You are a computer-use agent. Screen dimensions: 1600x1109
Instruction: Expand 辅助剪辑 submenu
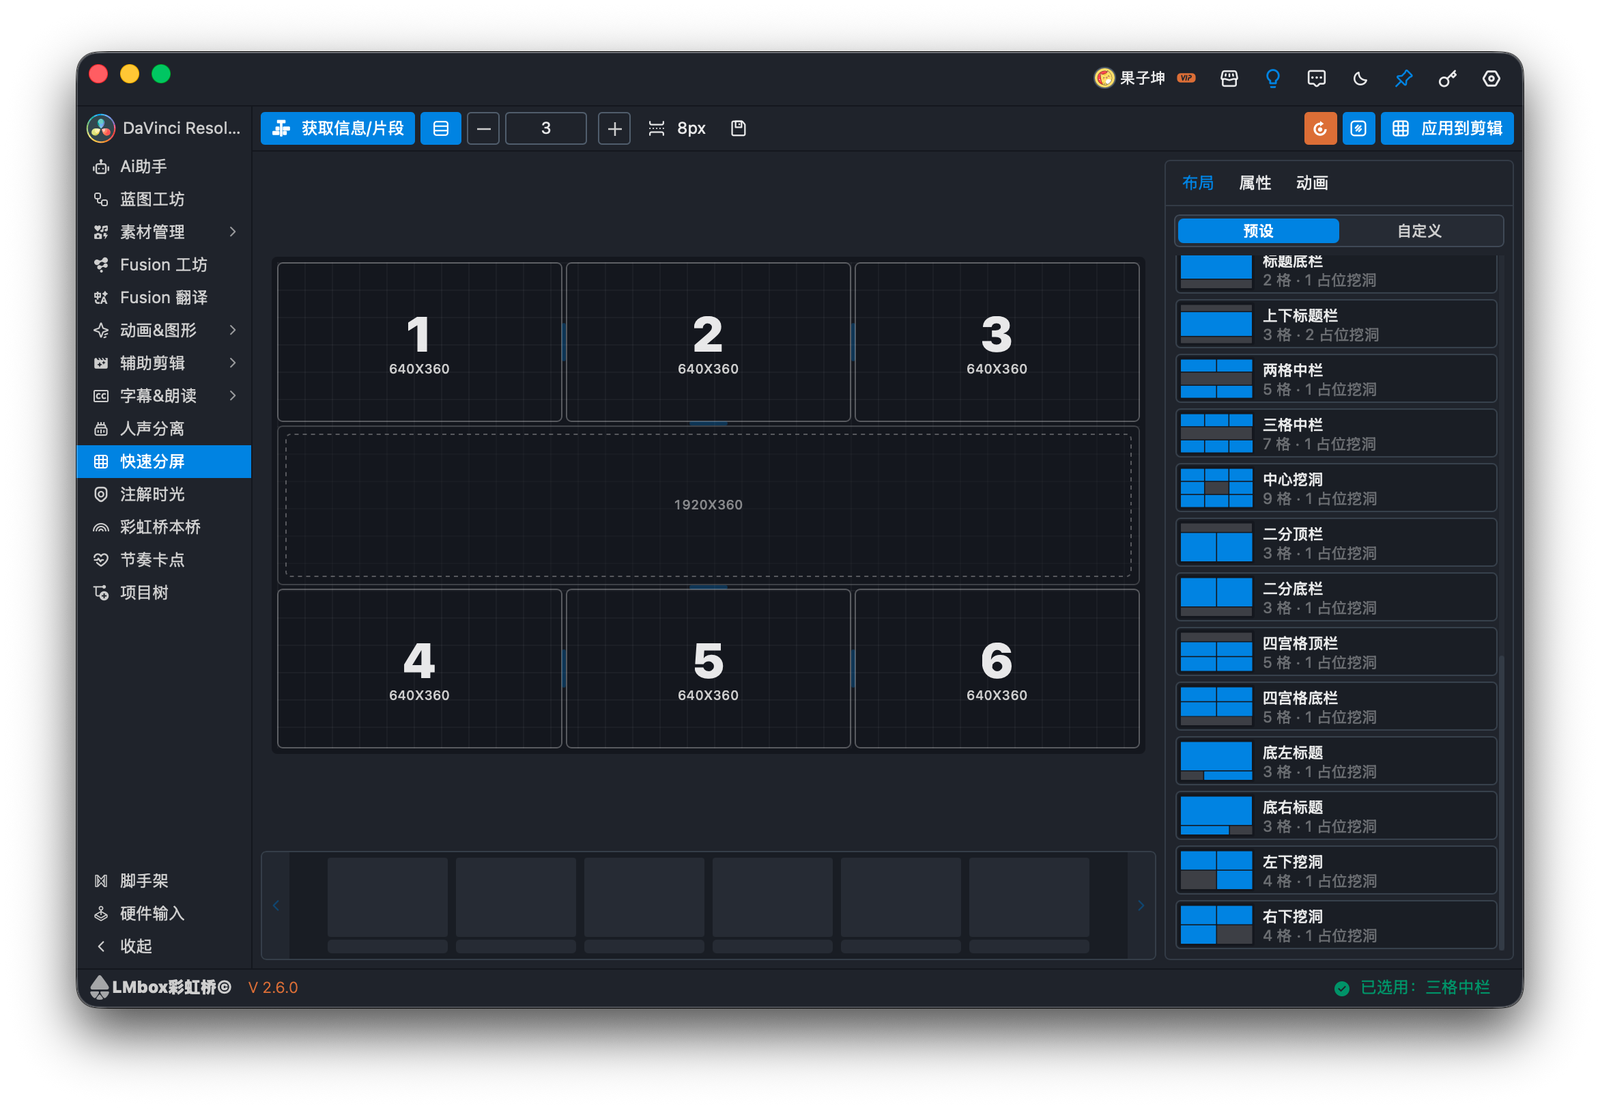(x=164, y=363)
